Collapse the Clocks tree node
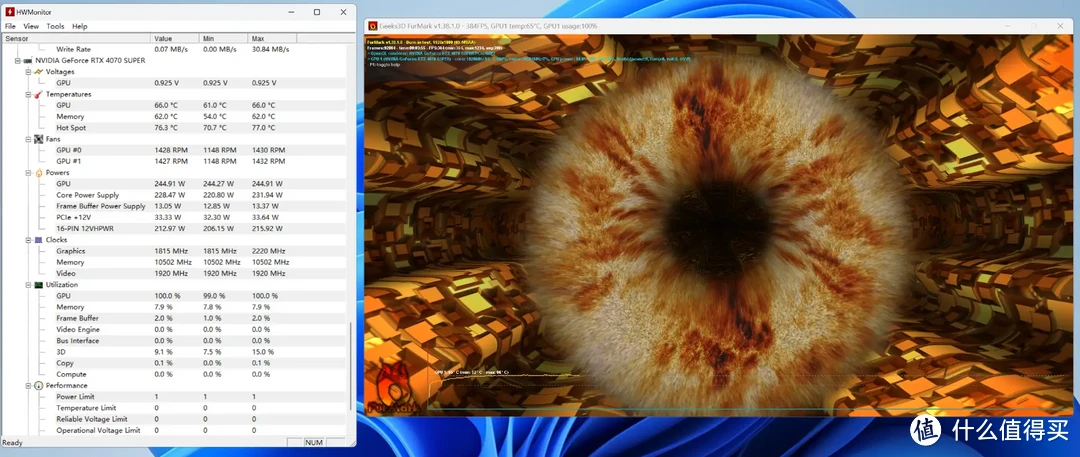1080x457 pixels. tap(28, 240)
